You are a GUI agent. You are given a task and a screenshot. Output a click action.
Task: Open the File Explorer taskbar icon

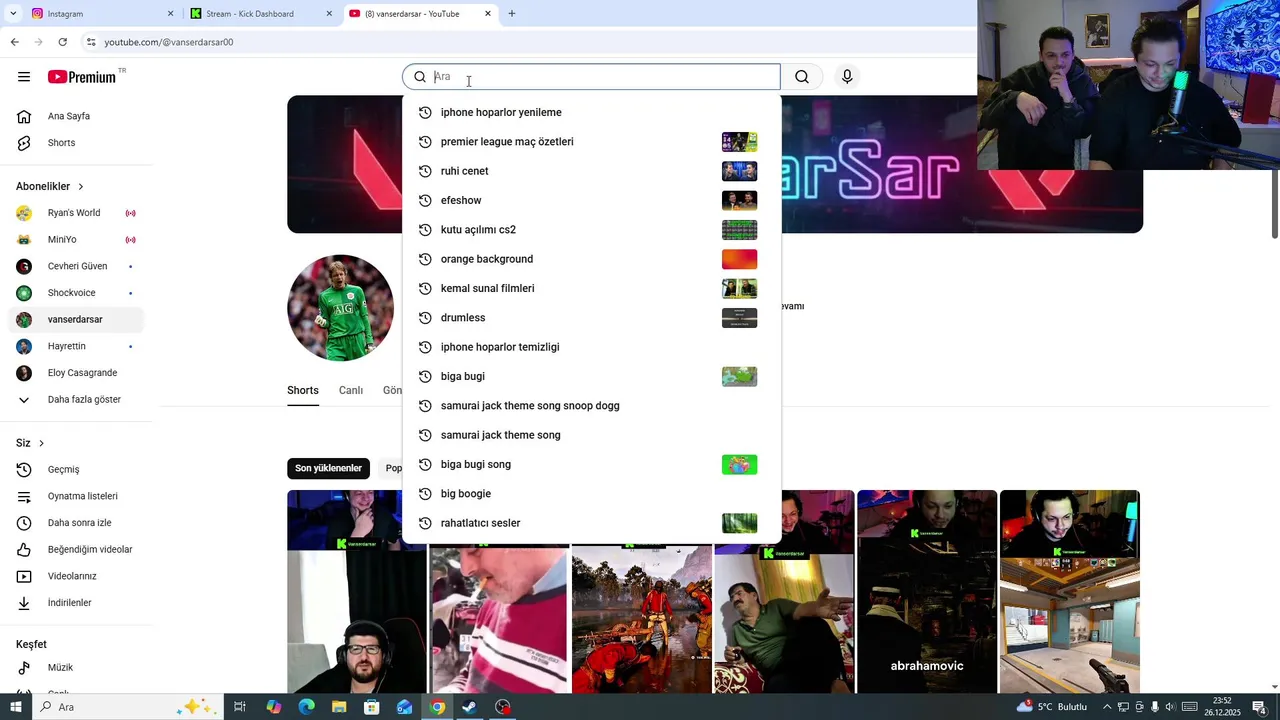pos(339,707)
